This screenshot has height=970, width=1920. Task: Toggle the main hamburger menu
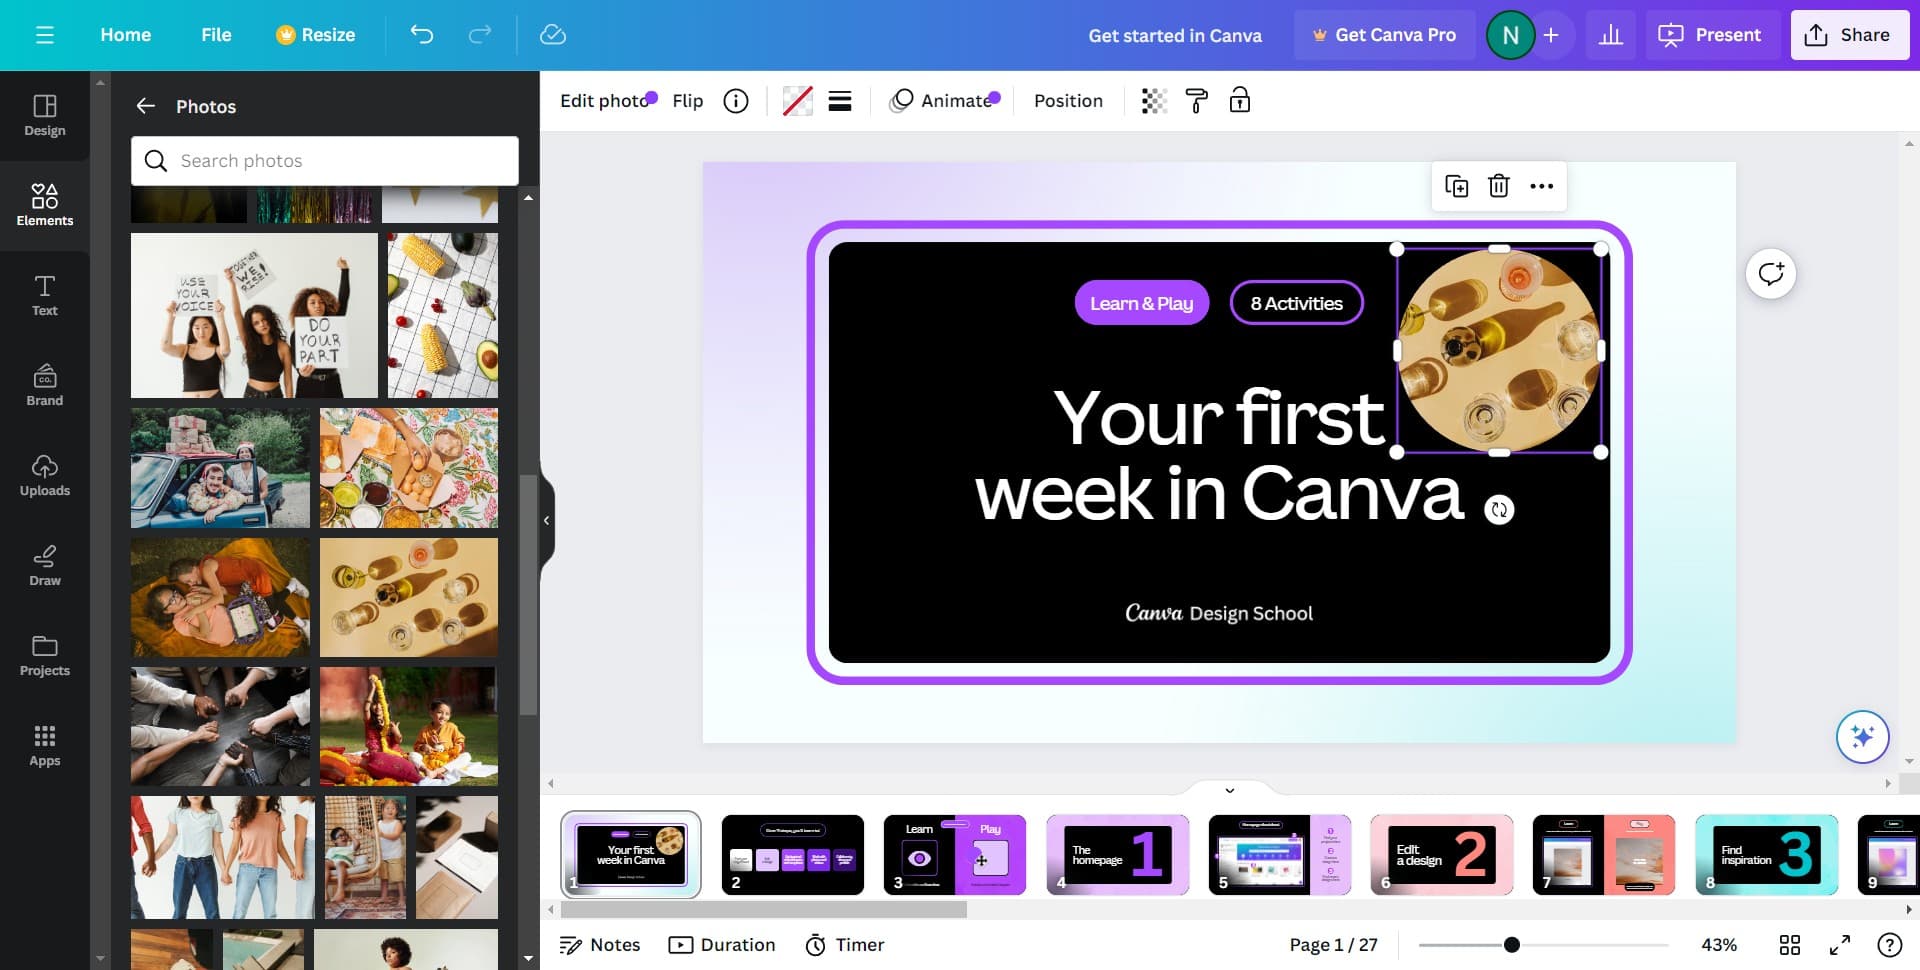pyautogui.click(x=44, y=35)
